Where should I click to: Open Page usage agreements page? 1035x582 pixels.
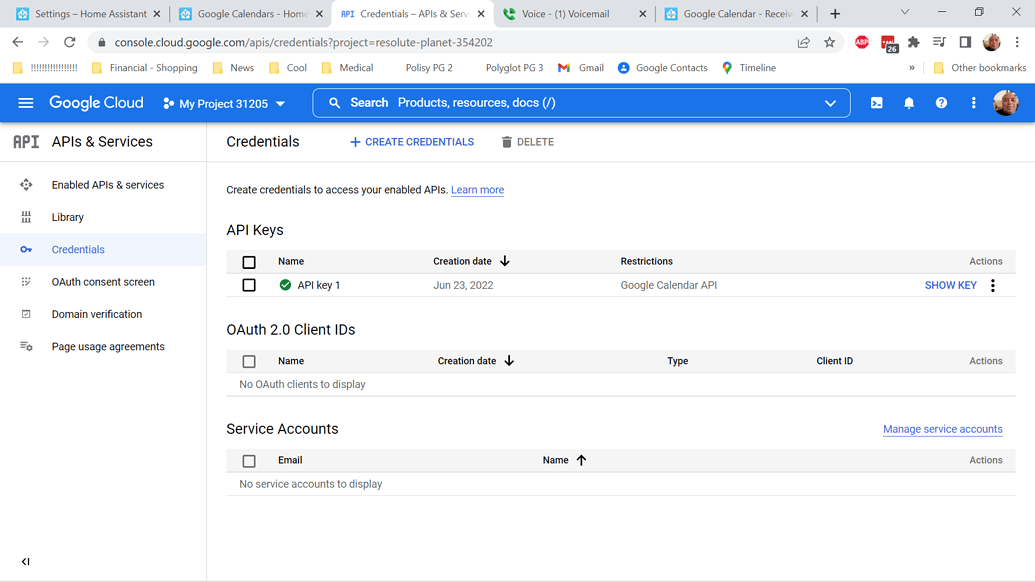pyautogui.click(x=108, y=346)
